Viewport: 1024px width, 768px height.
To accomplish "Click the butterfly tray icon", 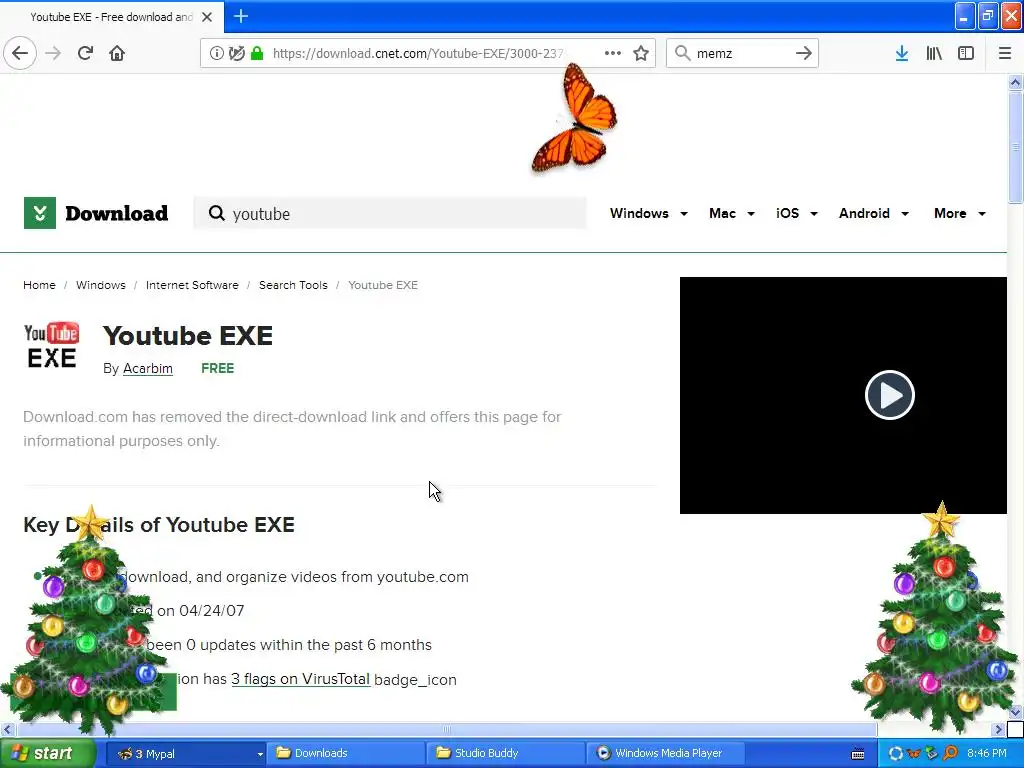I will coord(914,754).
